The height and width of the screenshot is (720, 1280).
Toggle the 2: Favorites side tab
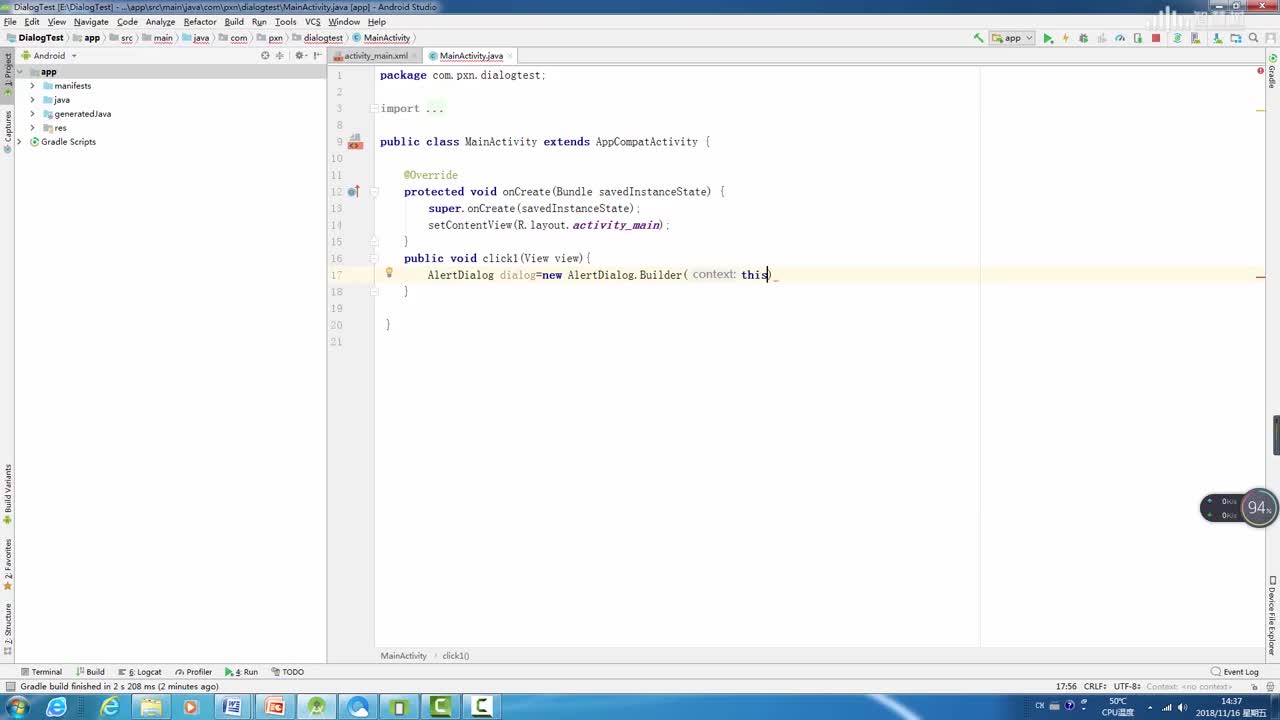[x=7, y=565]
